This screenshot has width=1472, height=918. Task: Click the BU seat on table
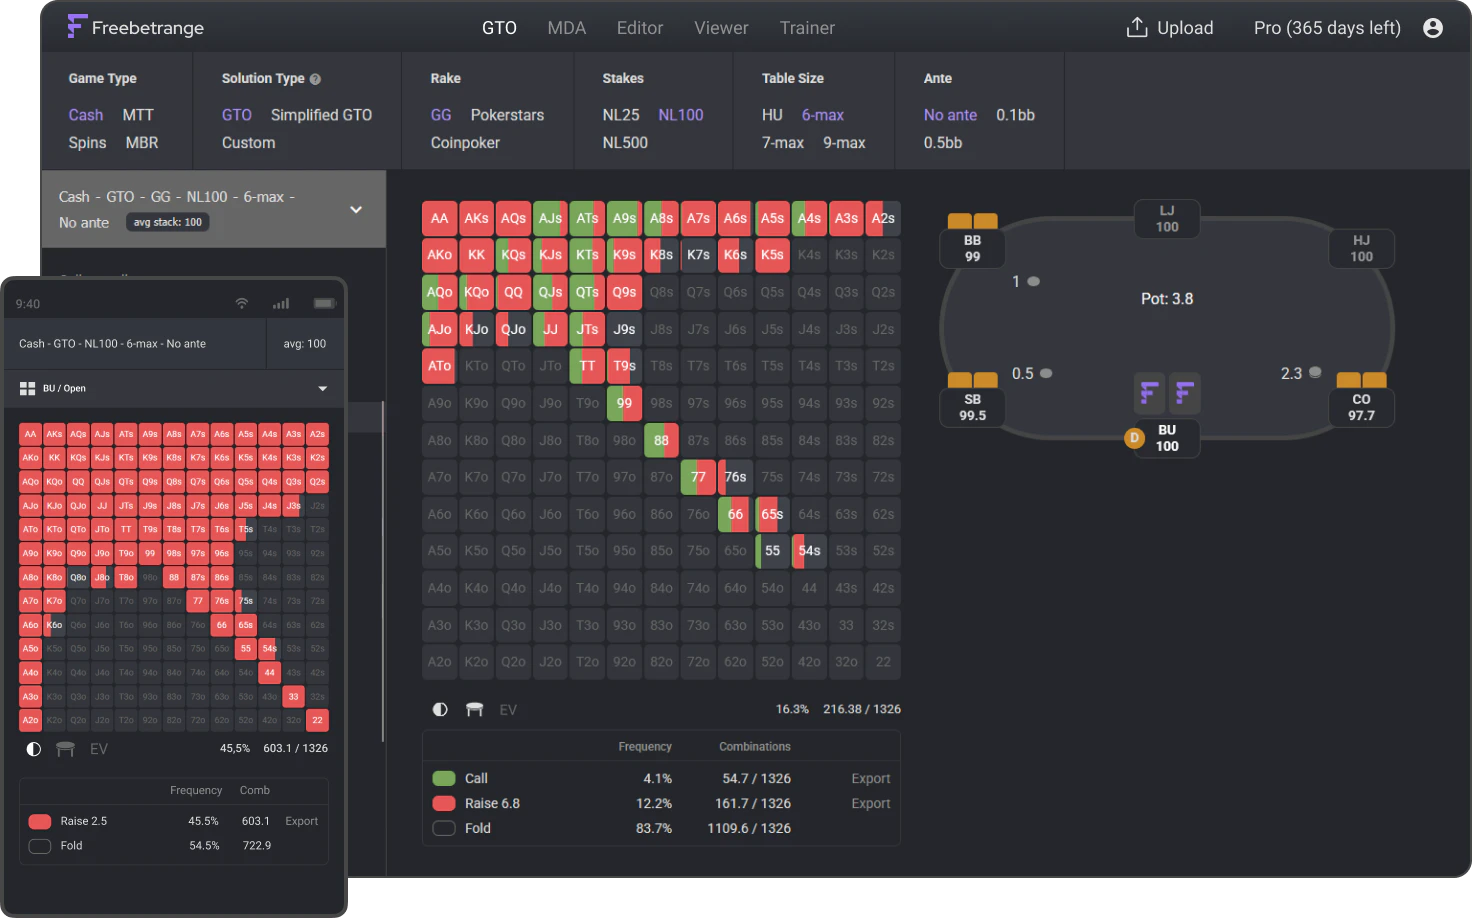[x=1167, y=438]
